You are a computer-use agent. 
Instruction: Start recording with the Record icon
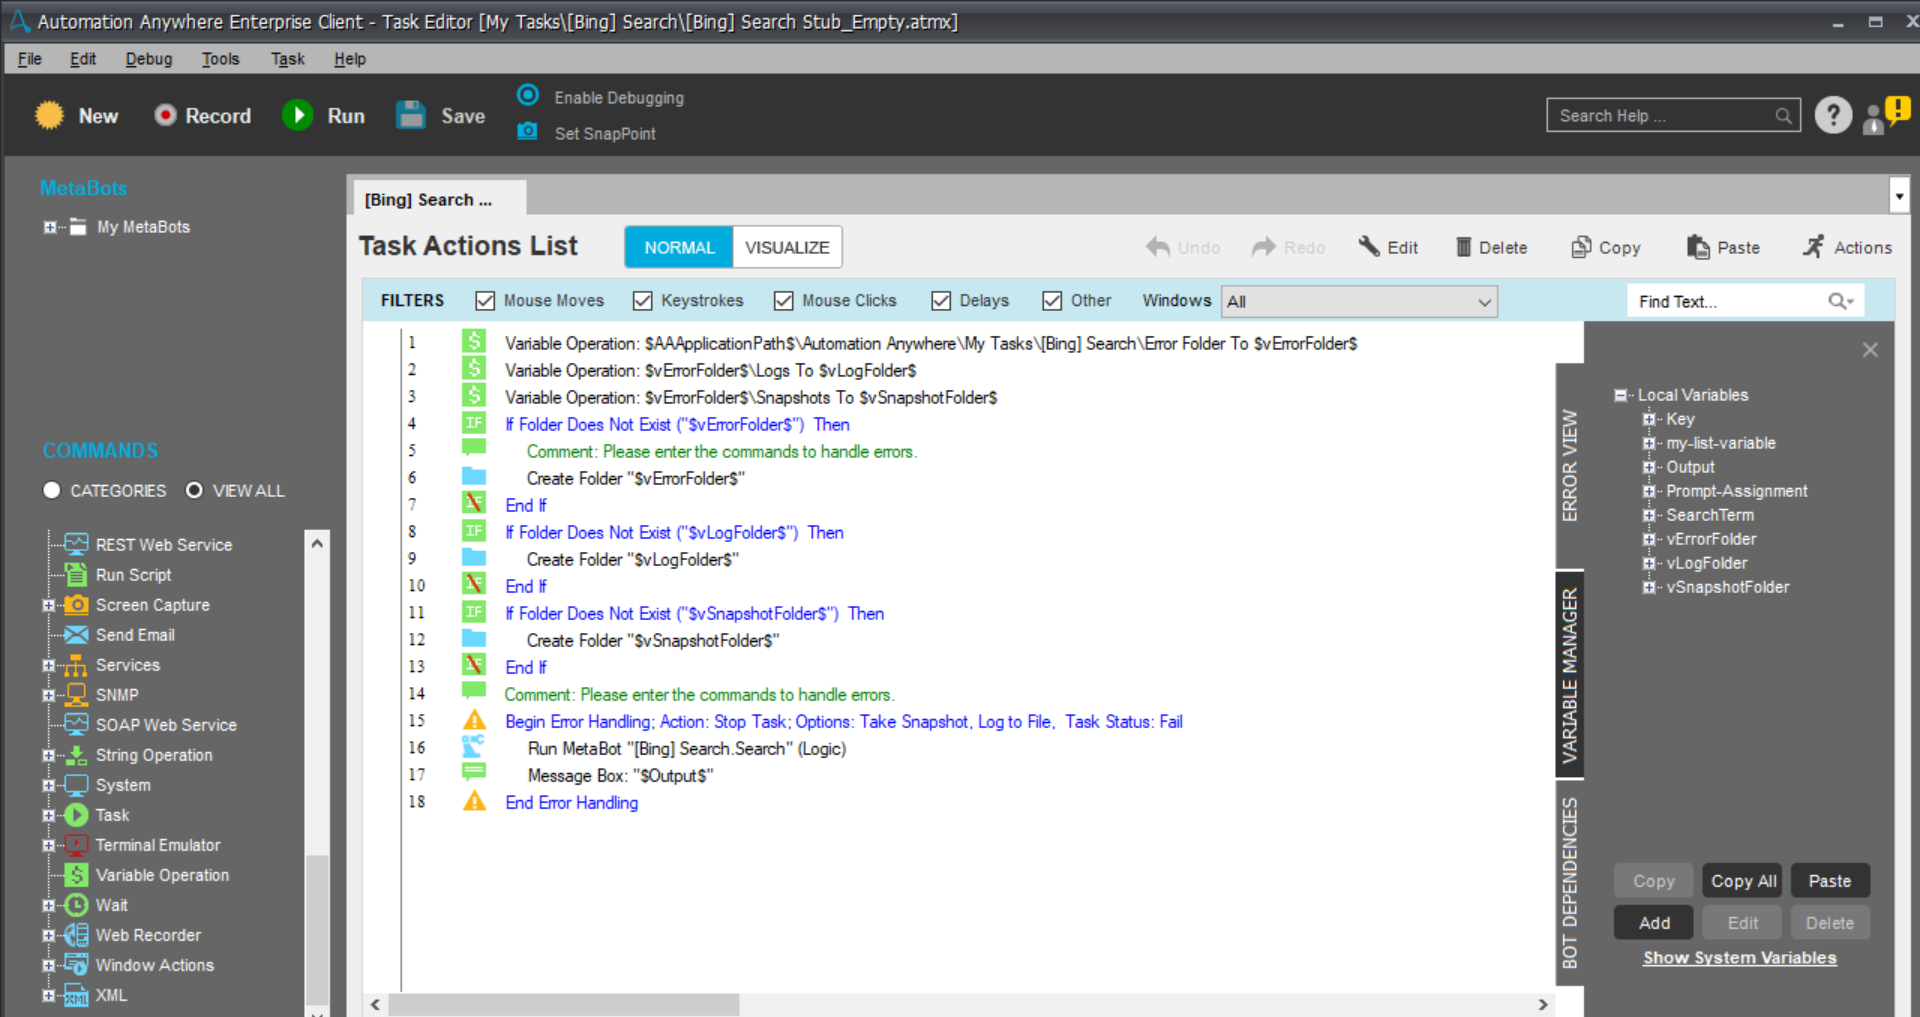[x=165, y=116]
